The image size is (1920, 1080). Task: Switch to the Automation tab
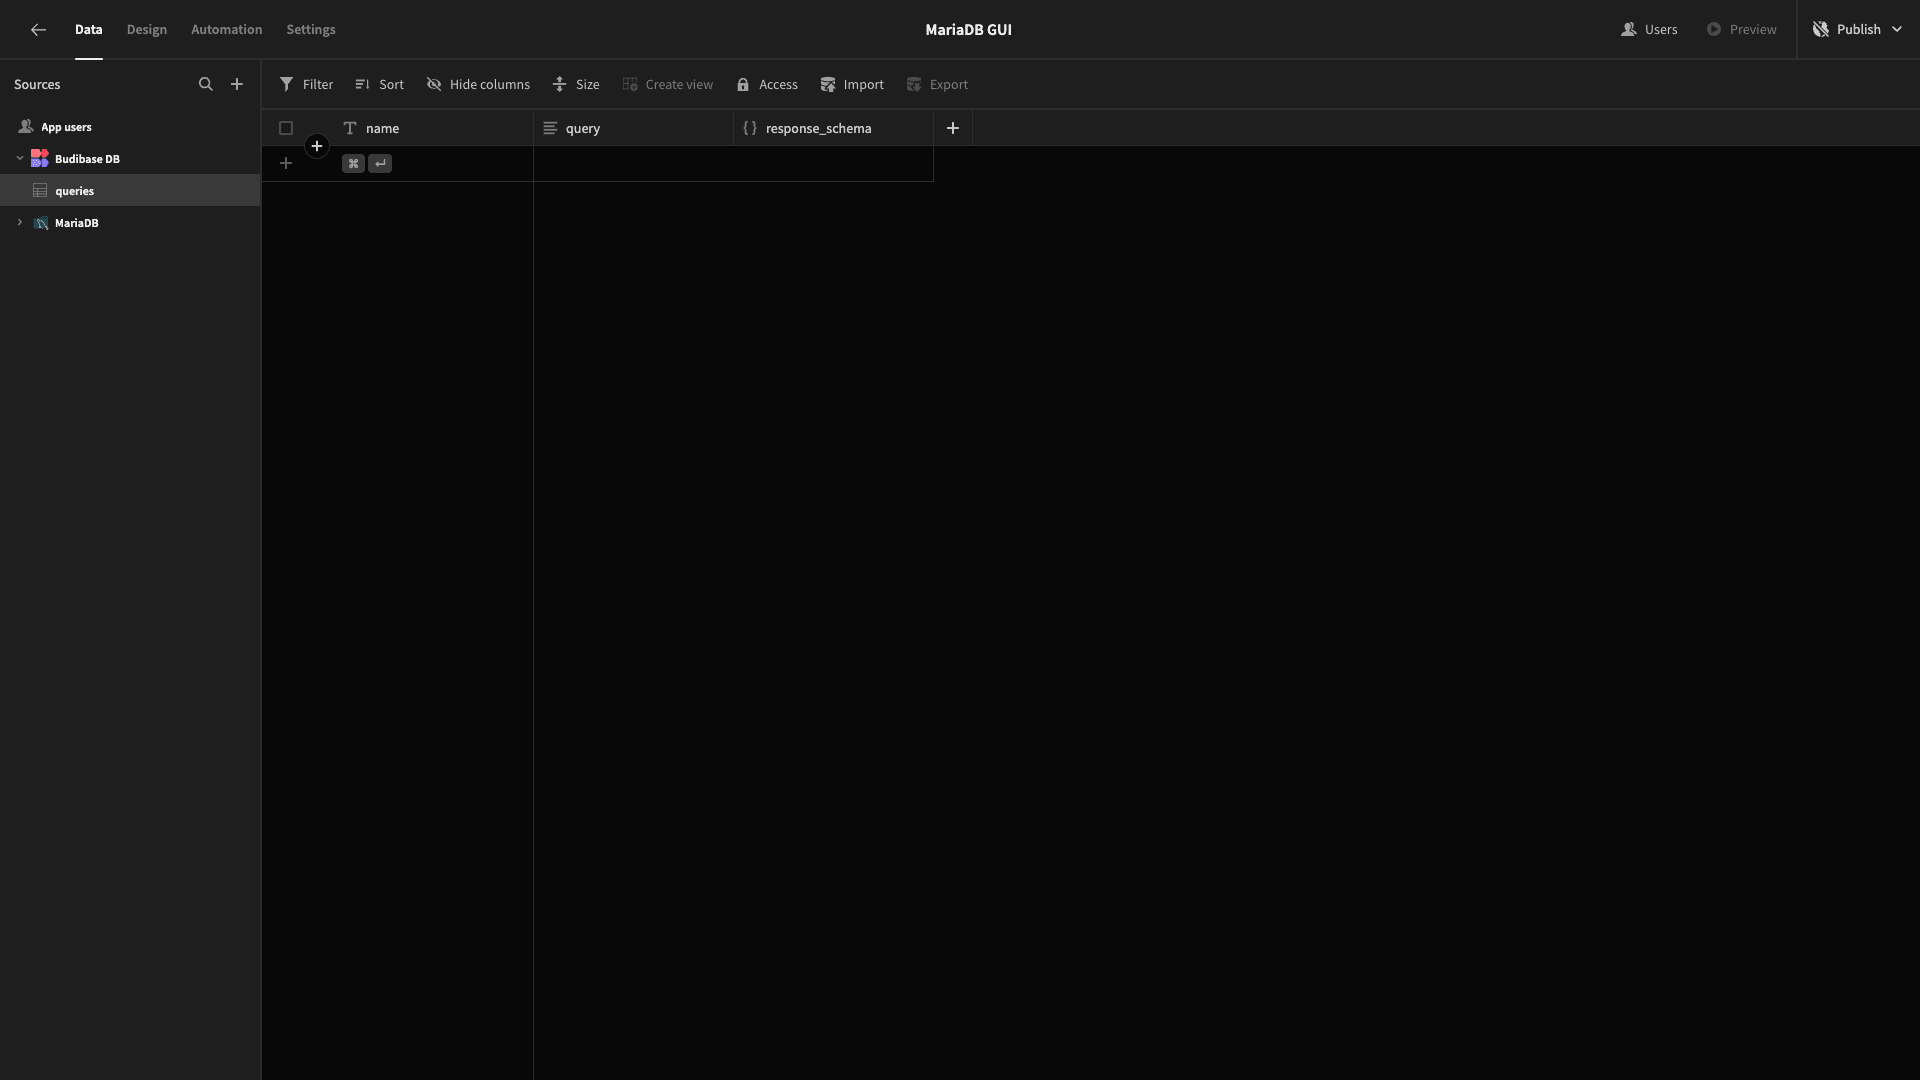click(227, 30)
